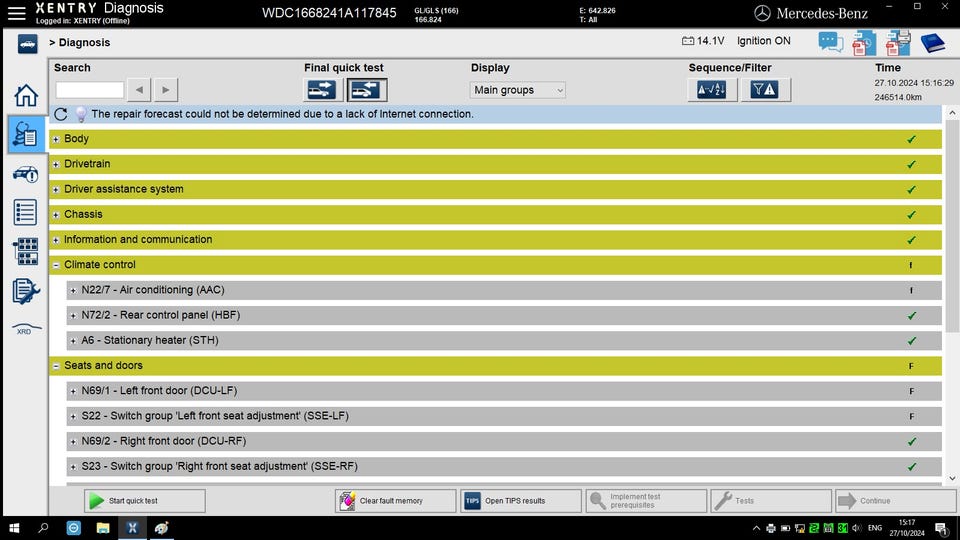Expand N72/2 Rear control panel (HBF)
The image size is (960, 540).
[73, 315]
